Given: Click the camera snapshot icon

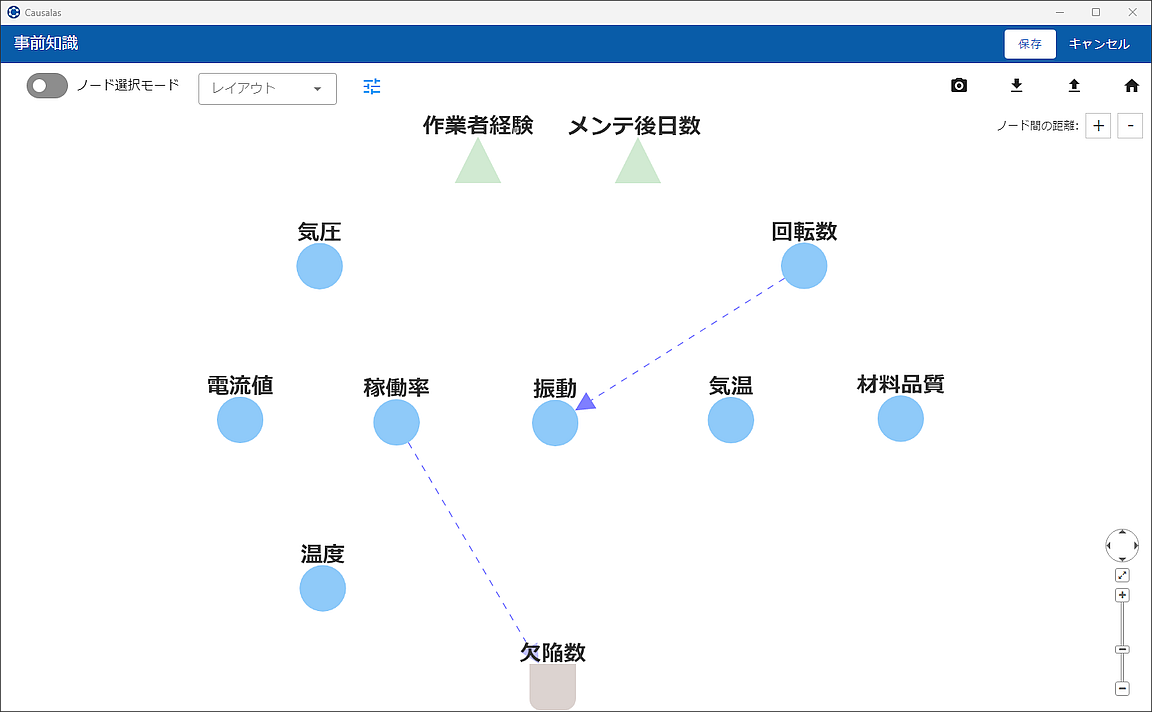Looking at the screenshot, I should (x=959, y=86).
